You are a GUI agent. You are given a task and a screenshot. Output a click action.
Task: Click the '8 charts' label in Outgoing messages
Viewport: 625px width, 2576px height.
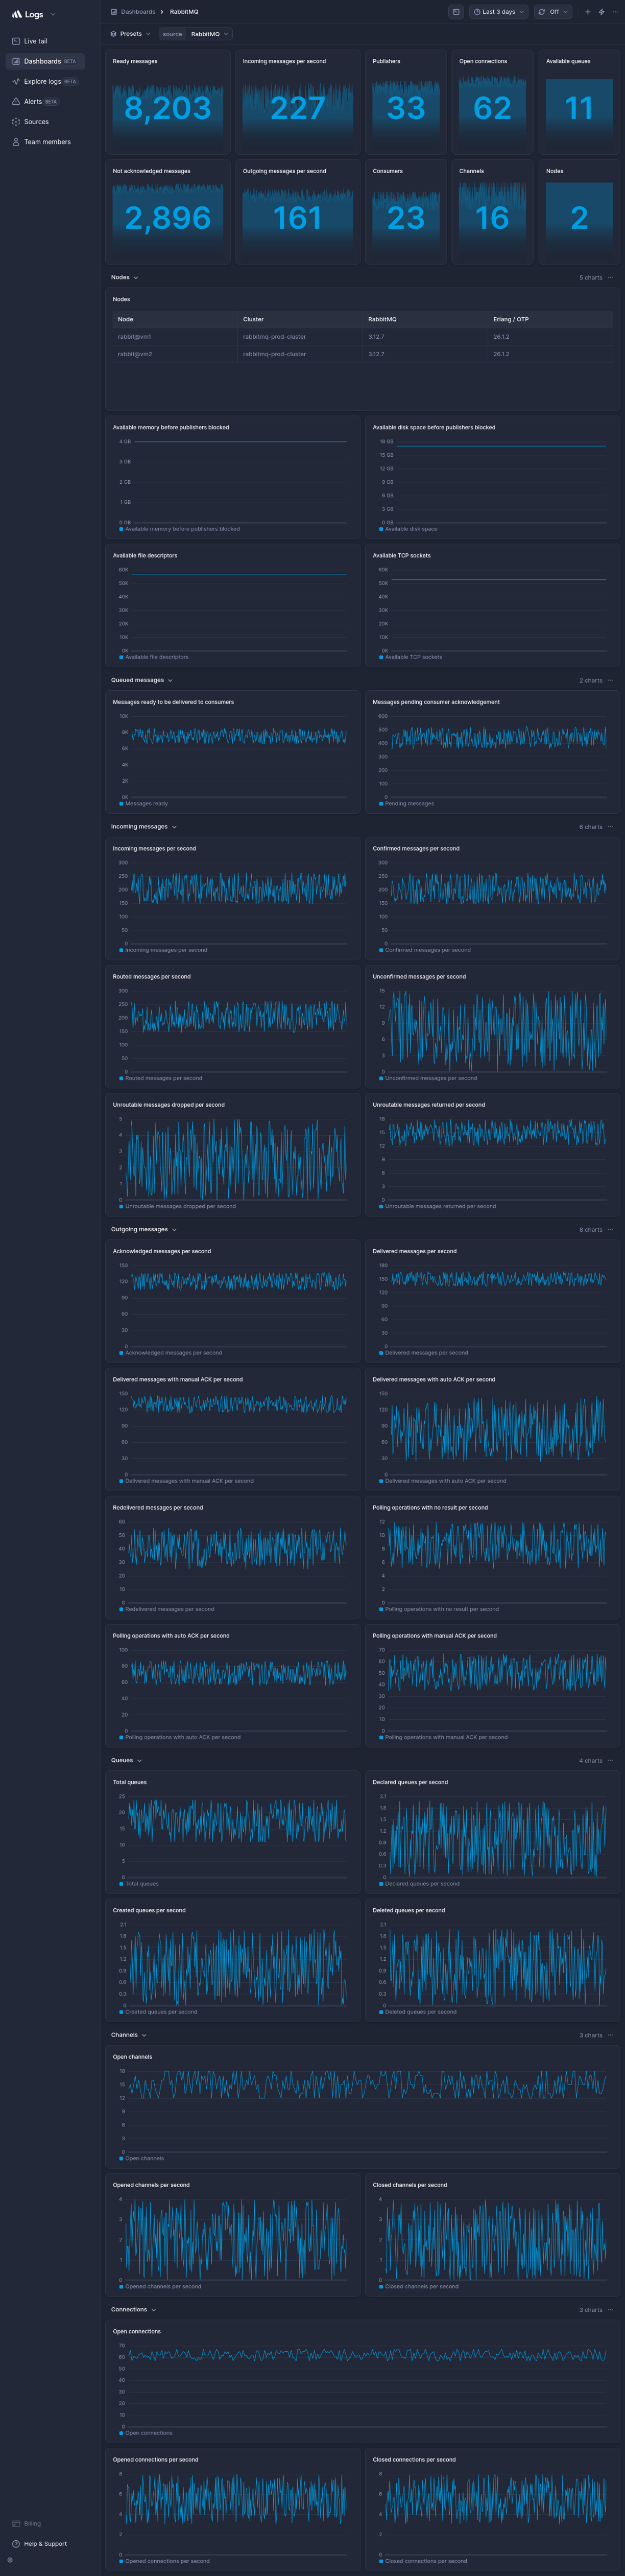590,1229
